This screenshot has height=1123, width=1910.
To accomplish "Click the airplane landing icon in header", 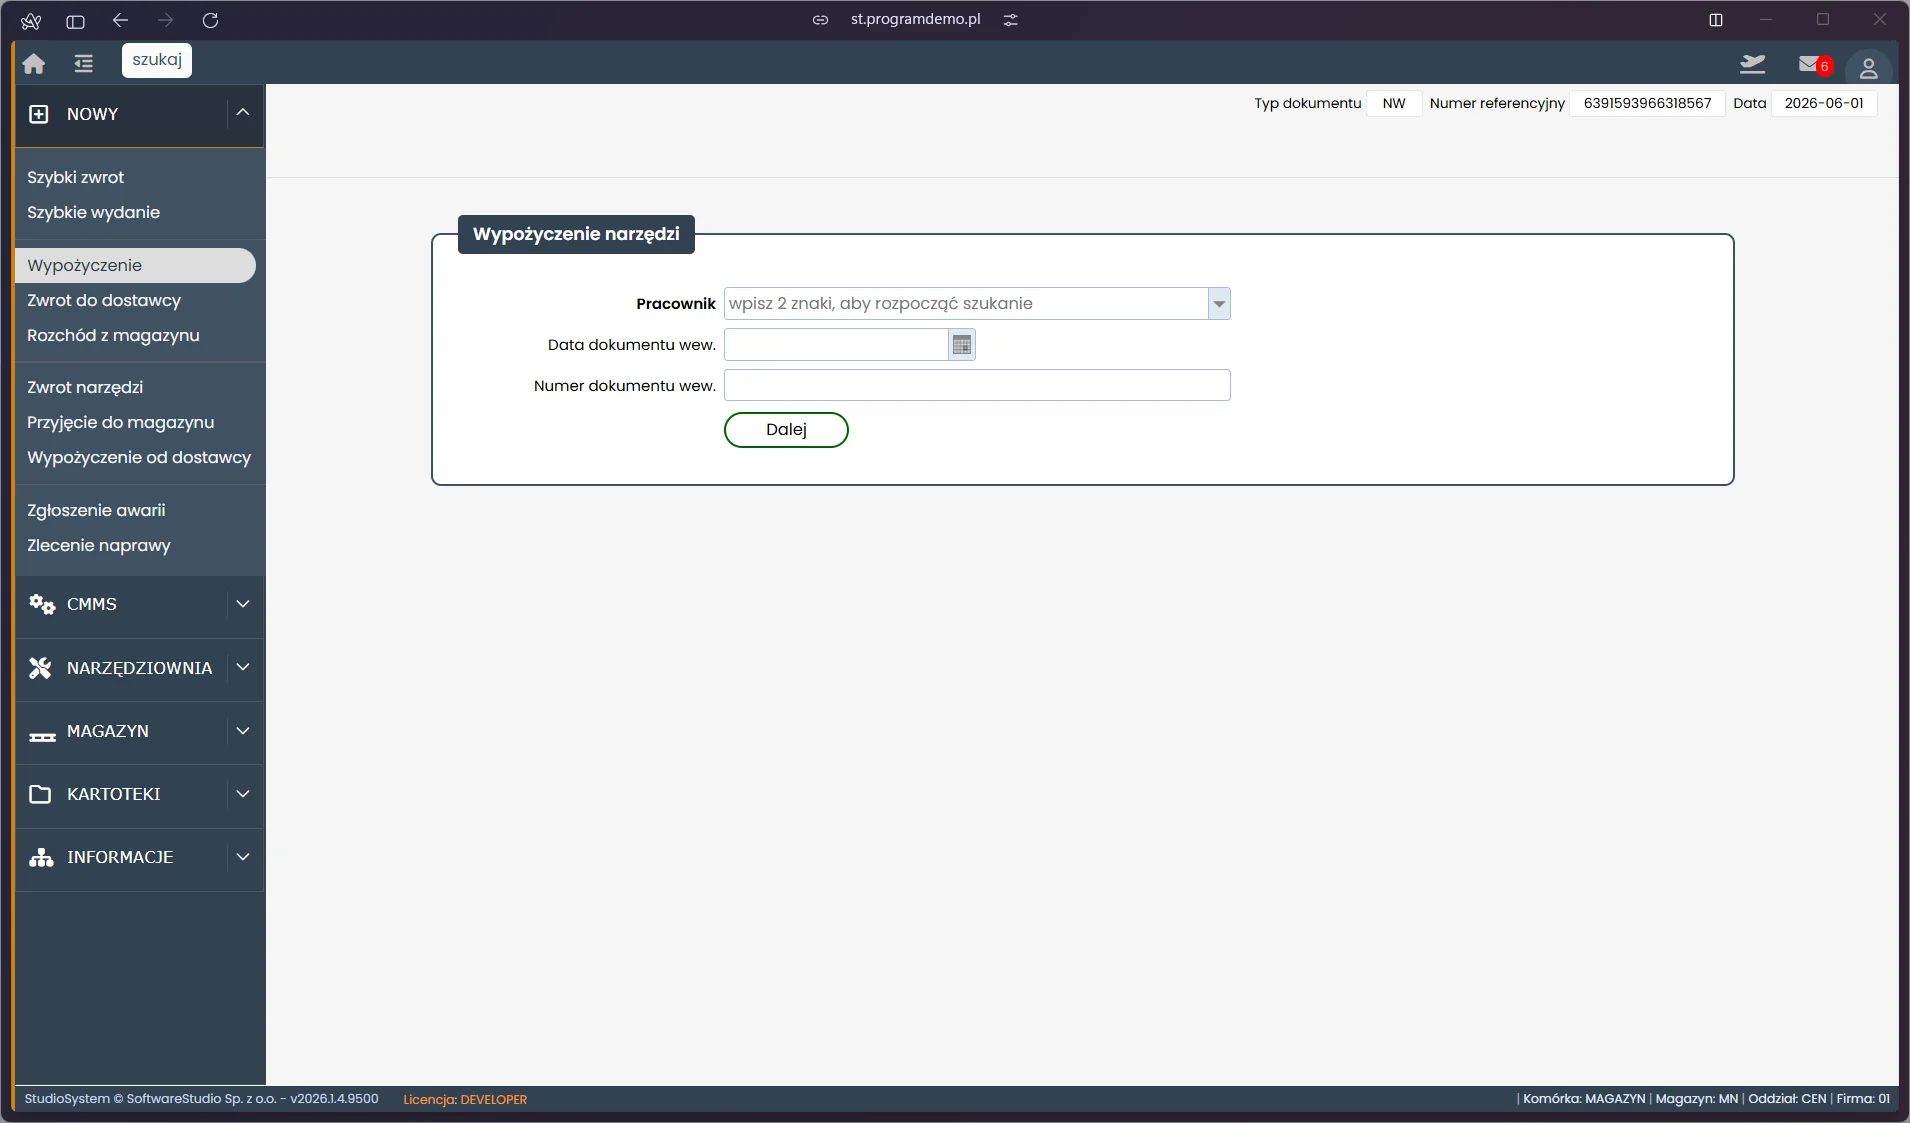I will [1753, 65].
